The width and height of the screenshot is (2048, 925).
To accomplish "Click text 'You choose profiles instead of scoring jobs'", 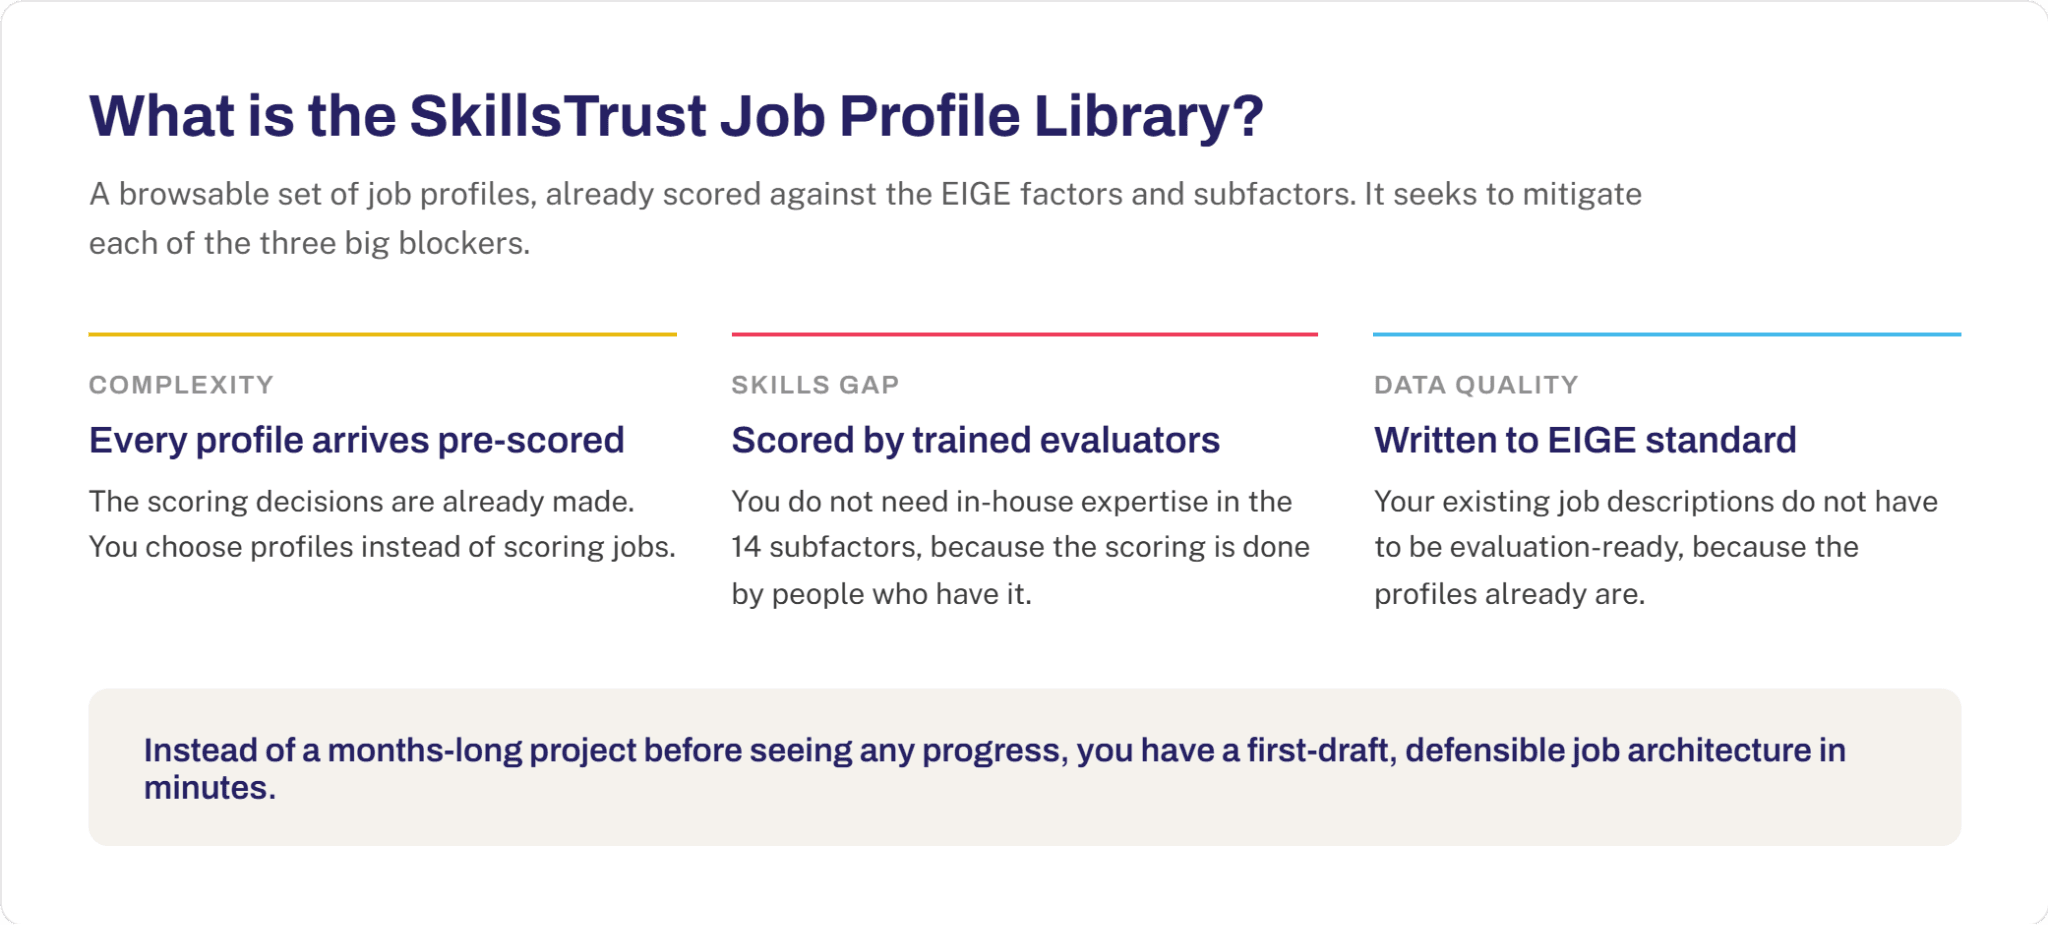I will (382, 547).
